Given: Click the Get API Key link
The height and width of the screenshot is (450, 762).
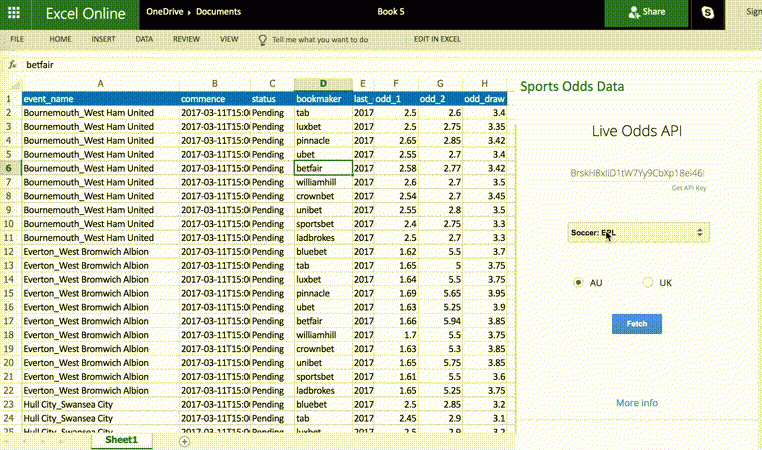Looking at the screenshot, I should (x=689, y=188).
